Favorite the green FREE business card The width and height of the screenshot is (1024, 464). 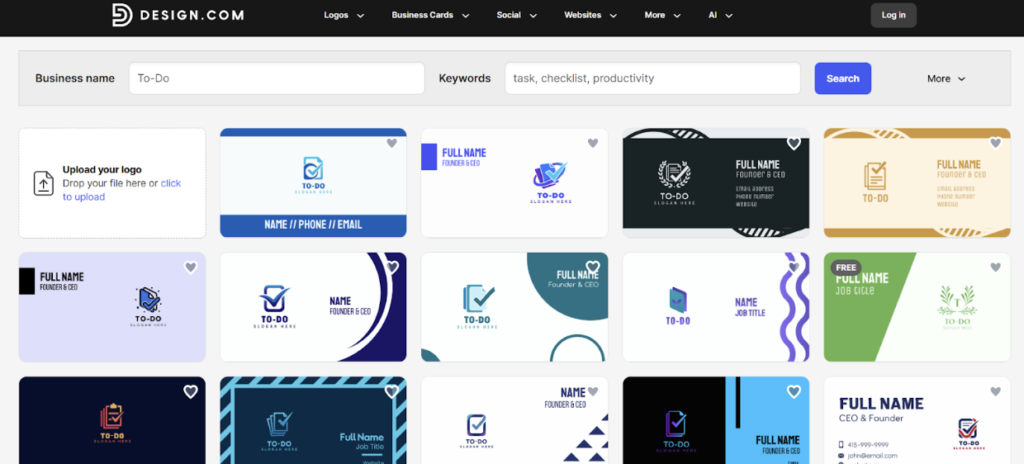[x=995, y=267]
